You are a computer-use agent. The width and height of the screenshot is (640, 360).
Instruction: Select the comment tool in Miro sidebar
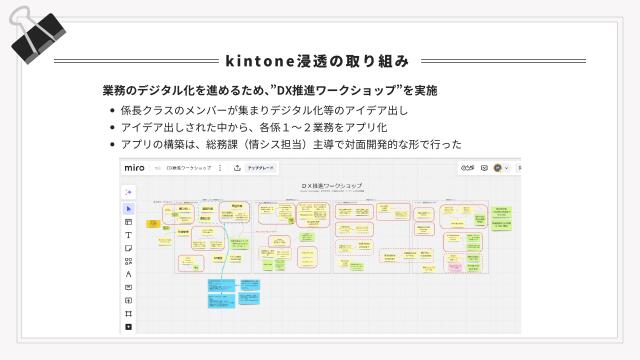pyautogui.click(x=129, y=287)
